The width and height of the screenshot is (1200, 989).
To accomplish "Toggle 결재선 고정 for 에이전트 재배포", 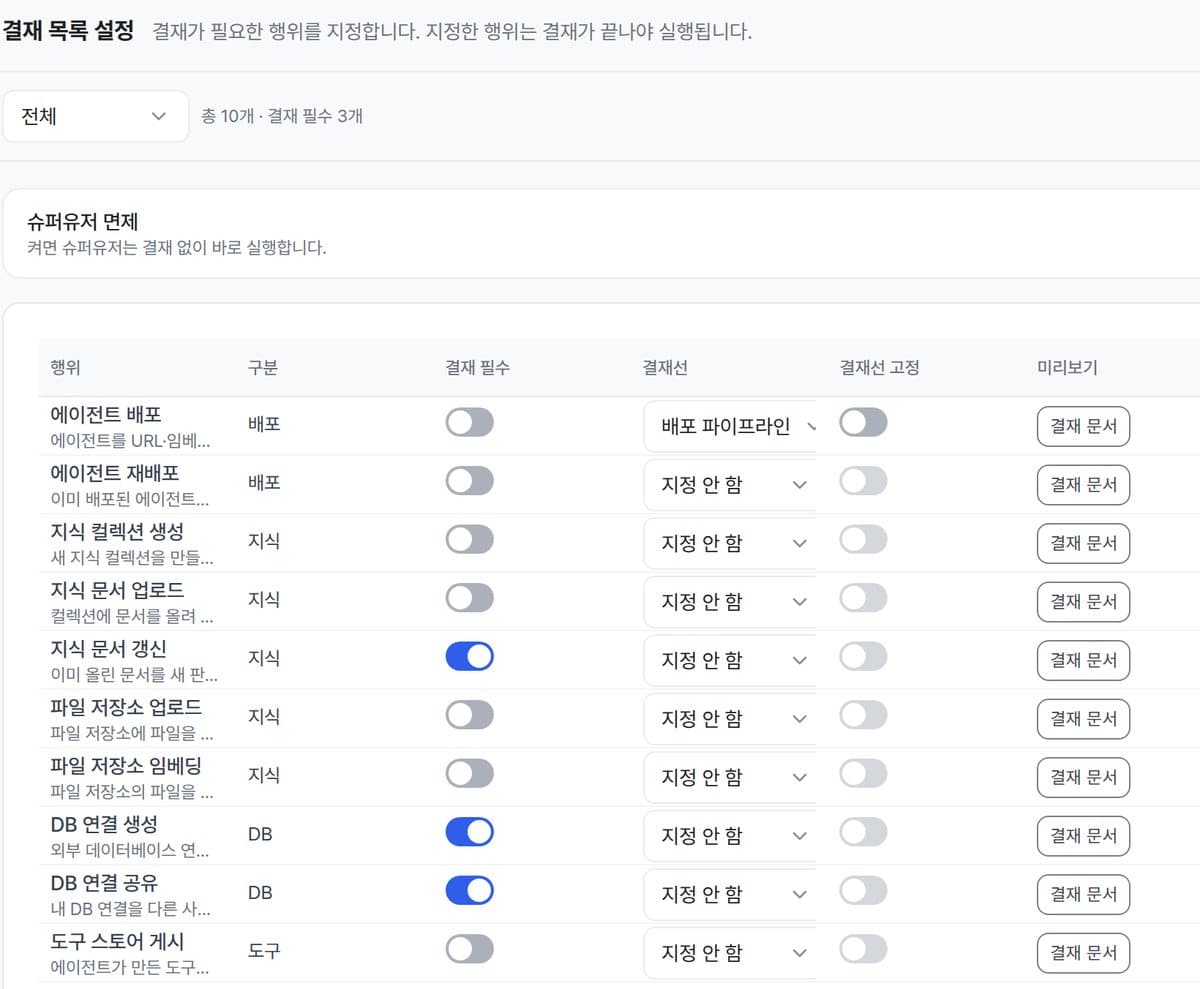I will pos(863,481).
